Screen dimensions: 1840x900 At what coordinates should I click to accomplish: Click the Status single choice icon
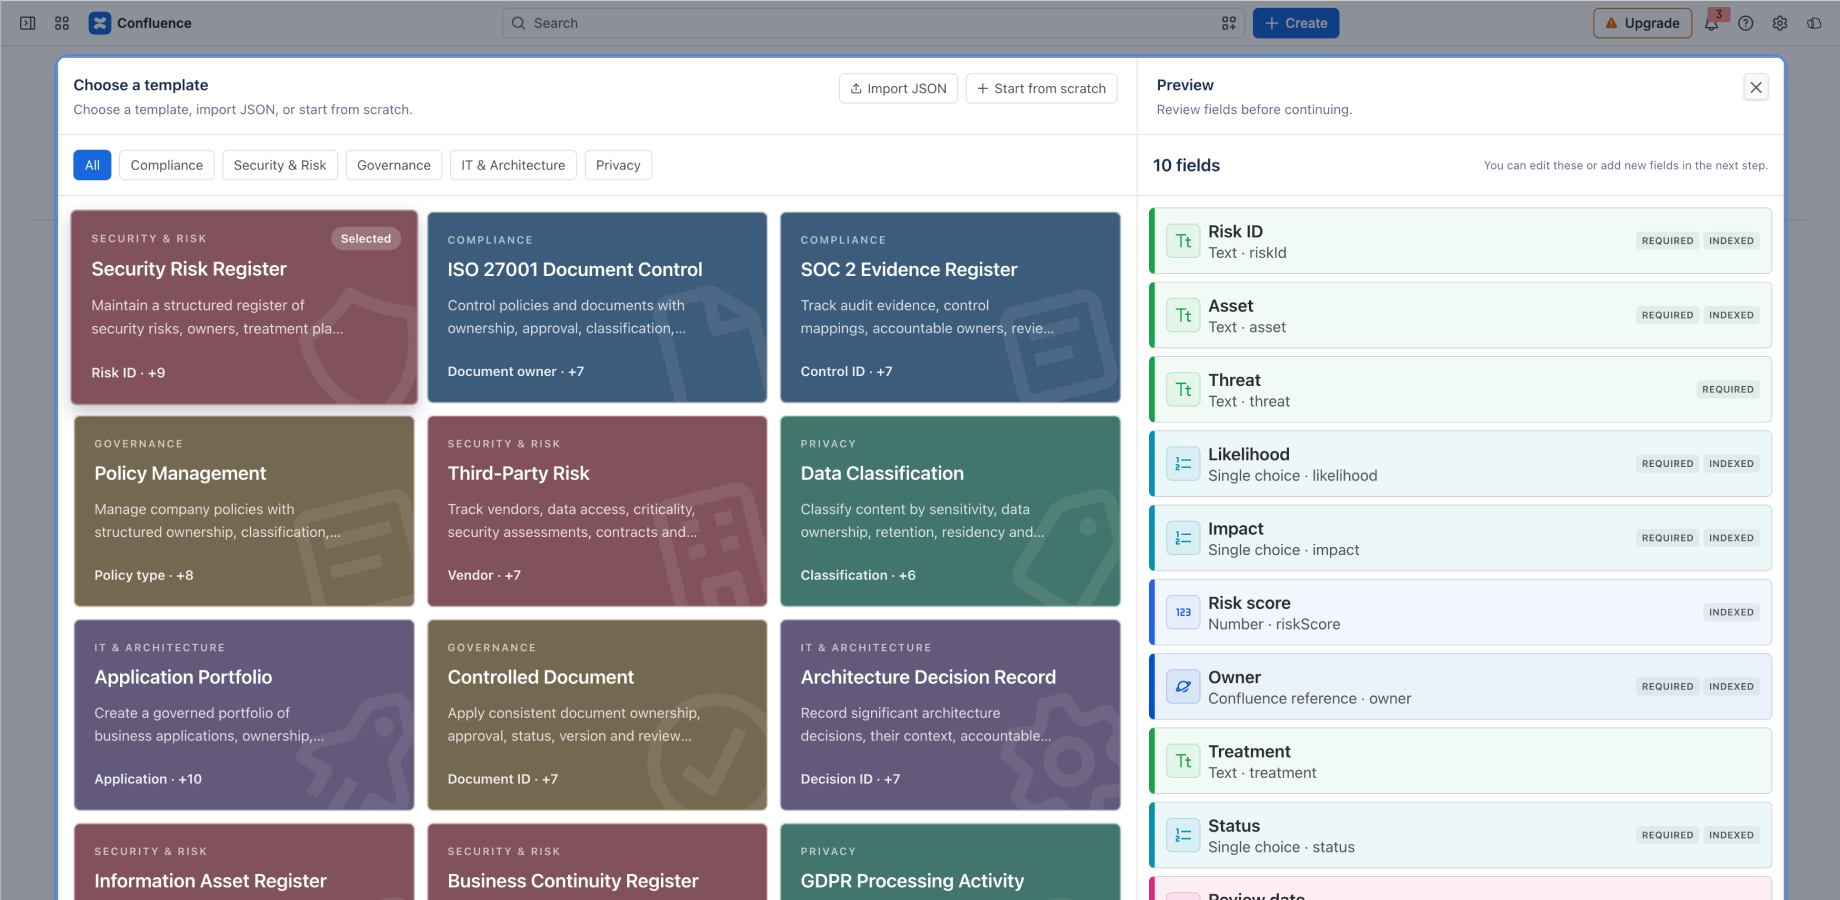pyautogui.click(x=1183, y=835)
